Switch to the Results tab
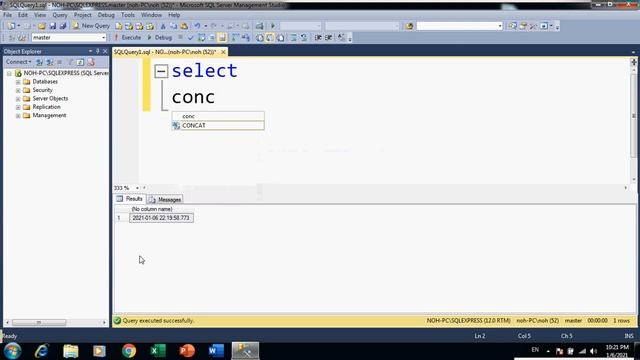640x360 pixels. point(130,199)
